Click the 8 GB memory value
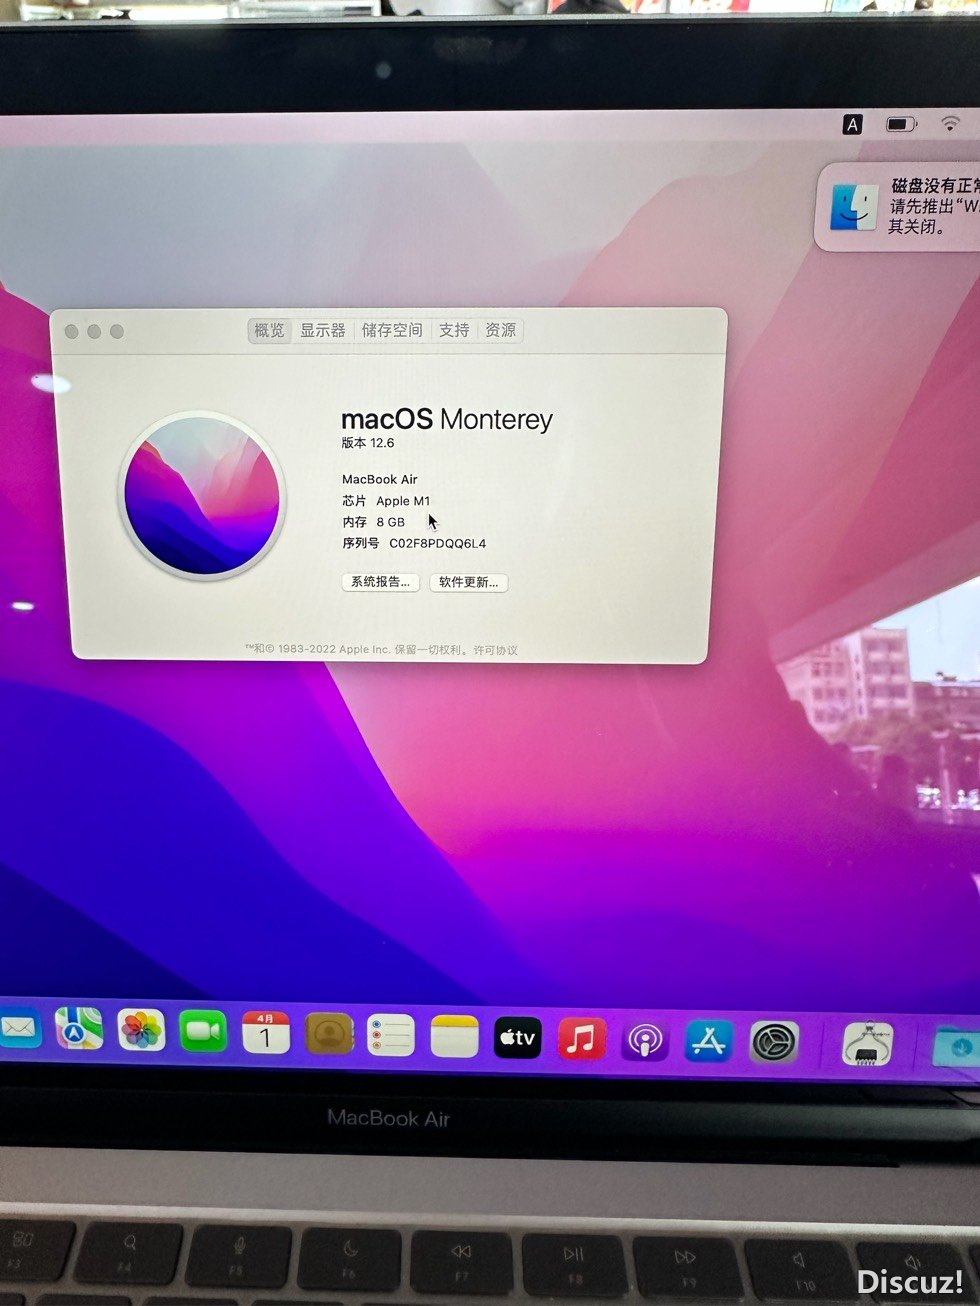The height and width of the screenshot is (1306, 980). (390, 522)
